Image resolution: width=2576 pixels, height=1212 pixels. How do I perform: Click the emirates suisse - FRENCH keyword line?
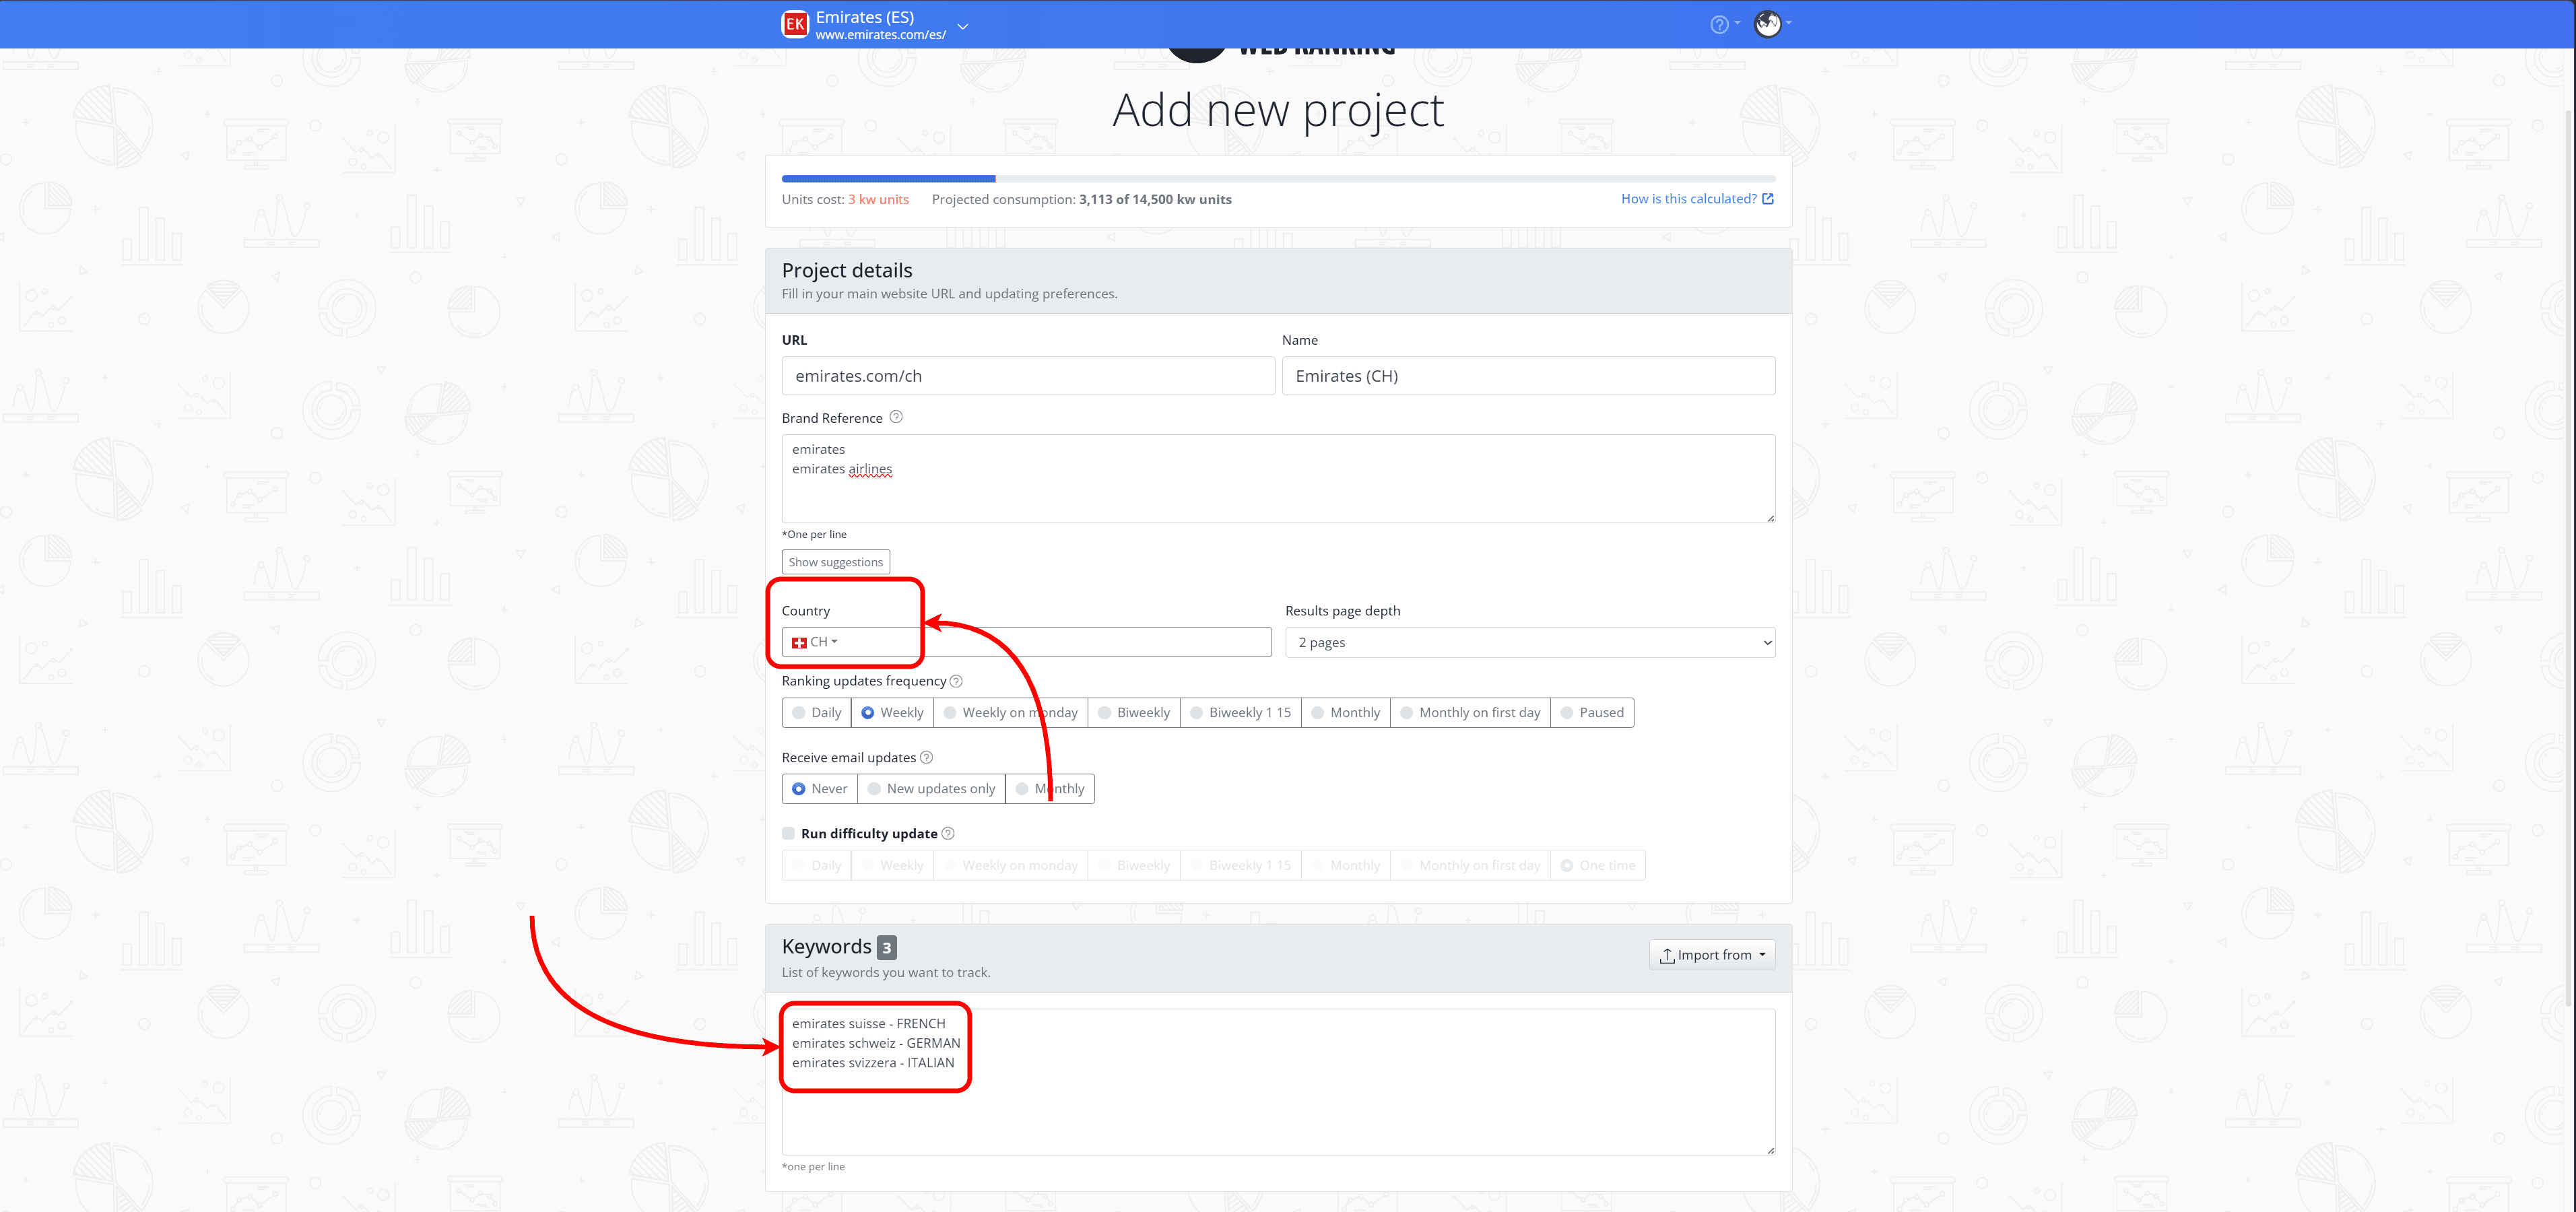pos(868,1023)
